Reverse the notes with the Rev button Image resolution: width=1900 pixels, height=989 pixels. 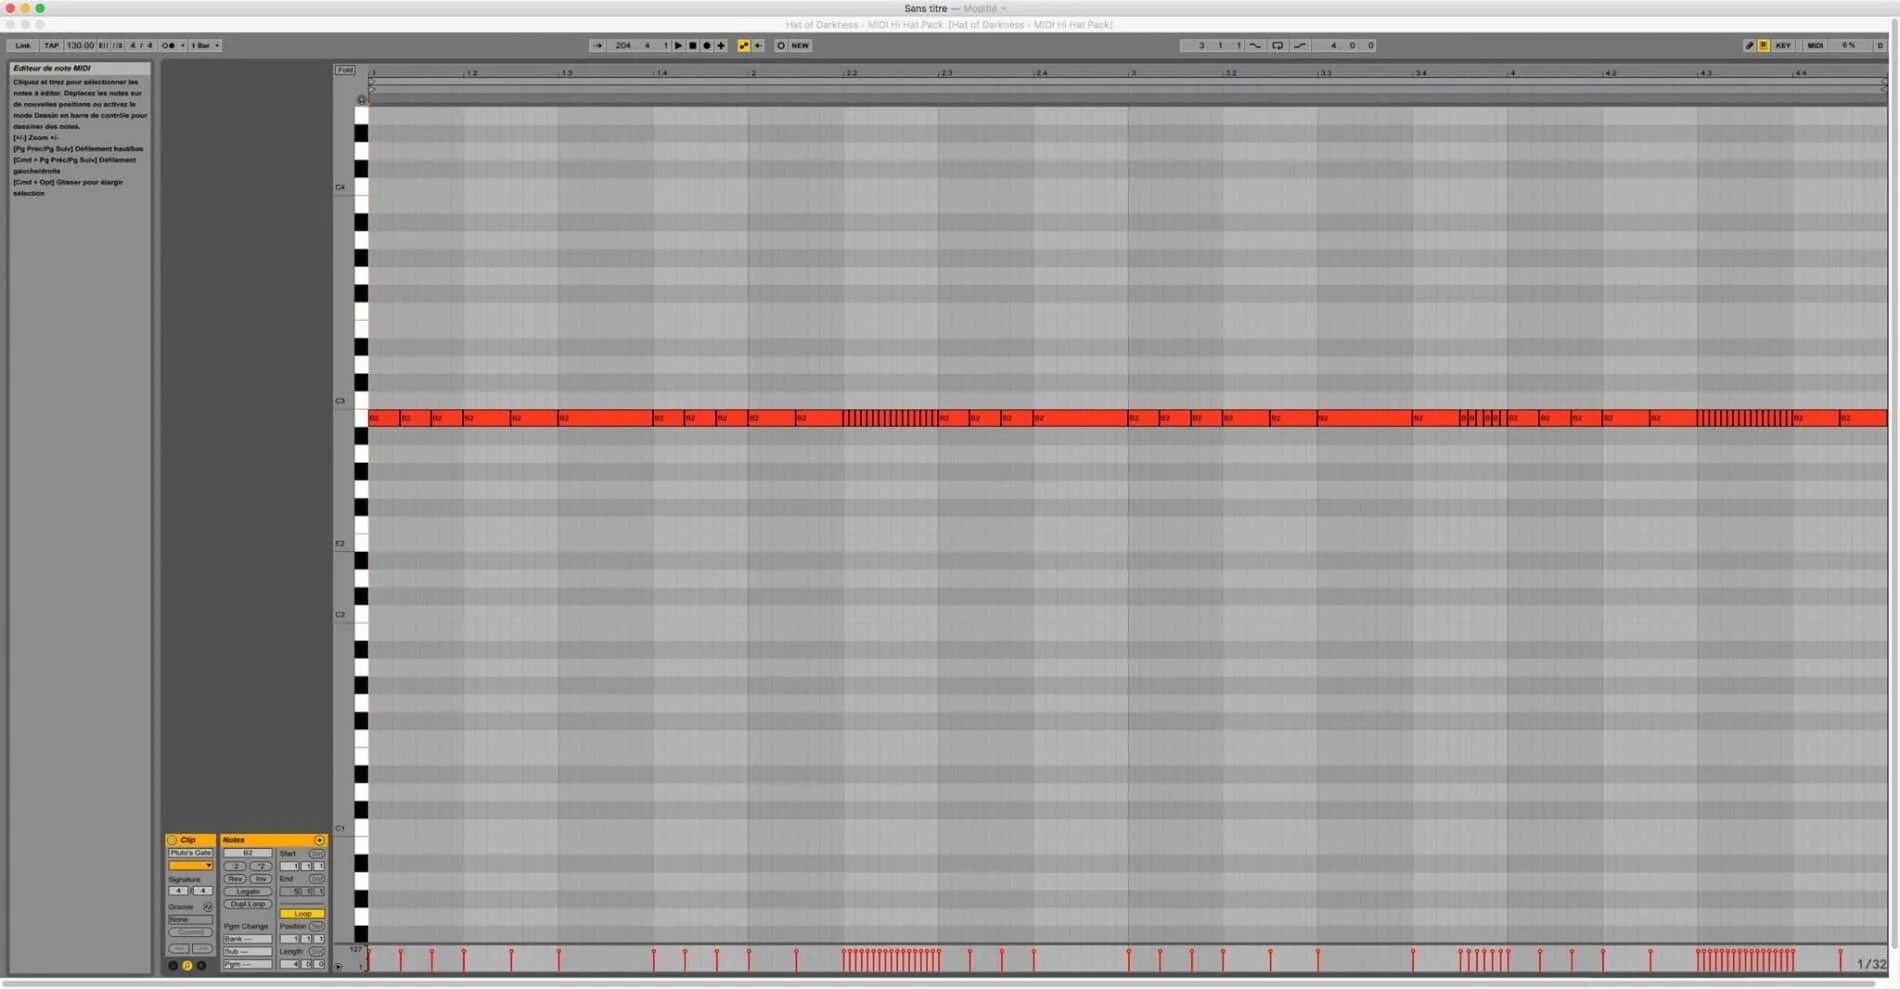(x=235, y=878)
